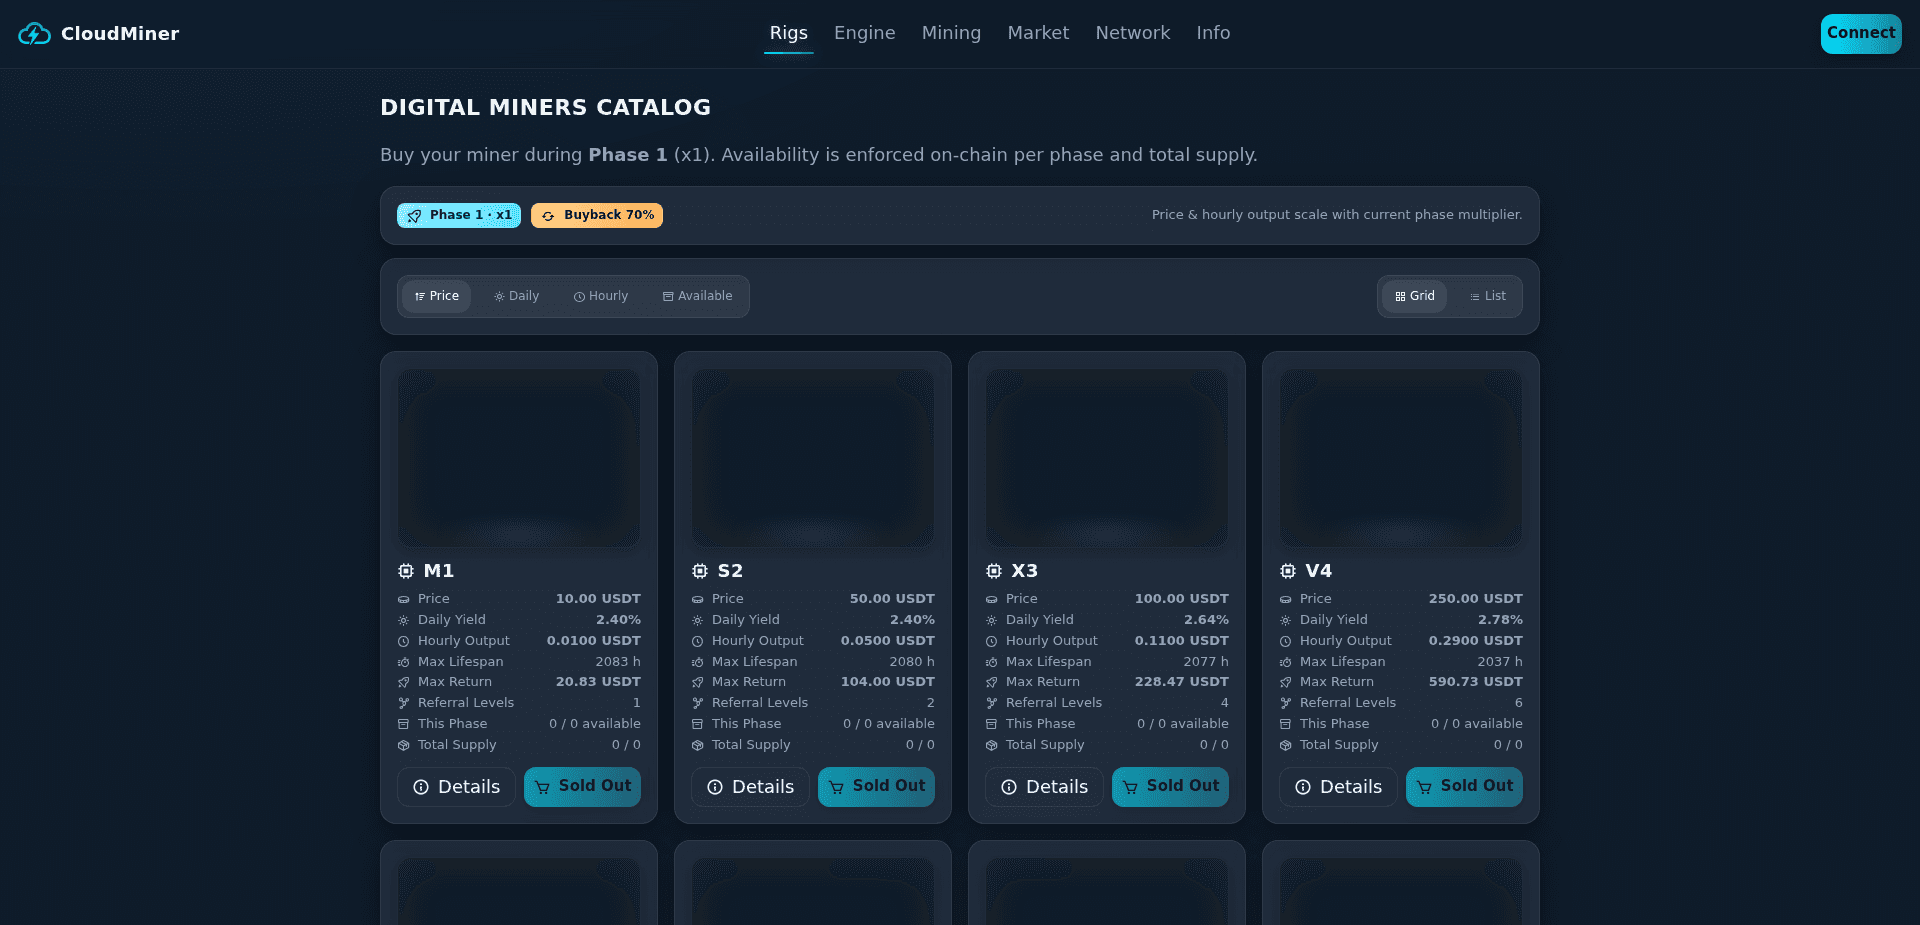
Task: Click the rocket icon in Phase 1 badge
Action: click(x=414, y=215)
